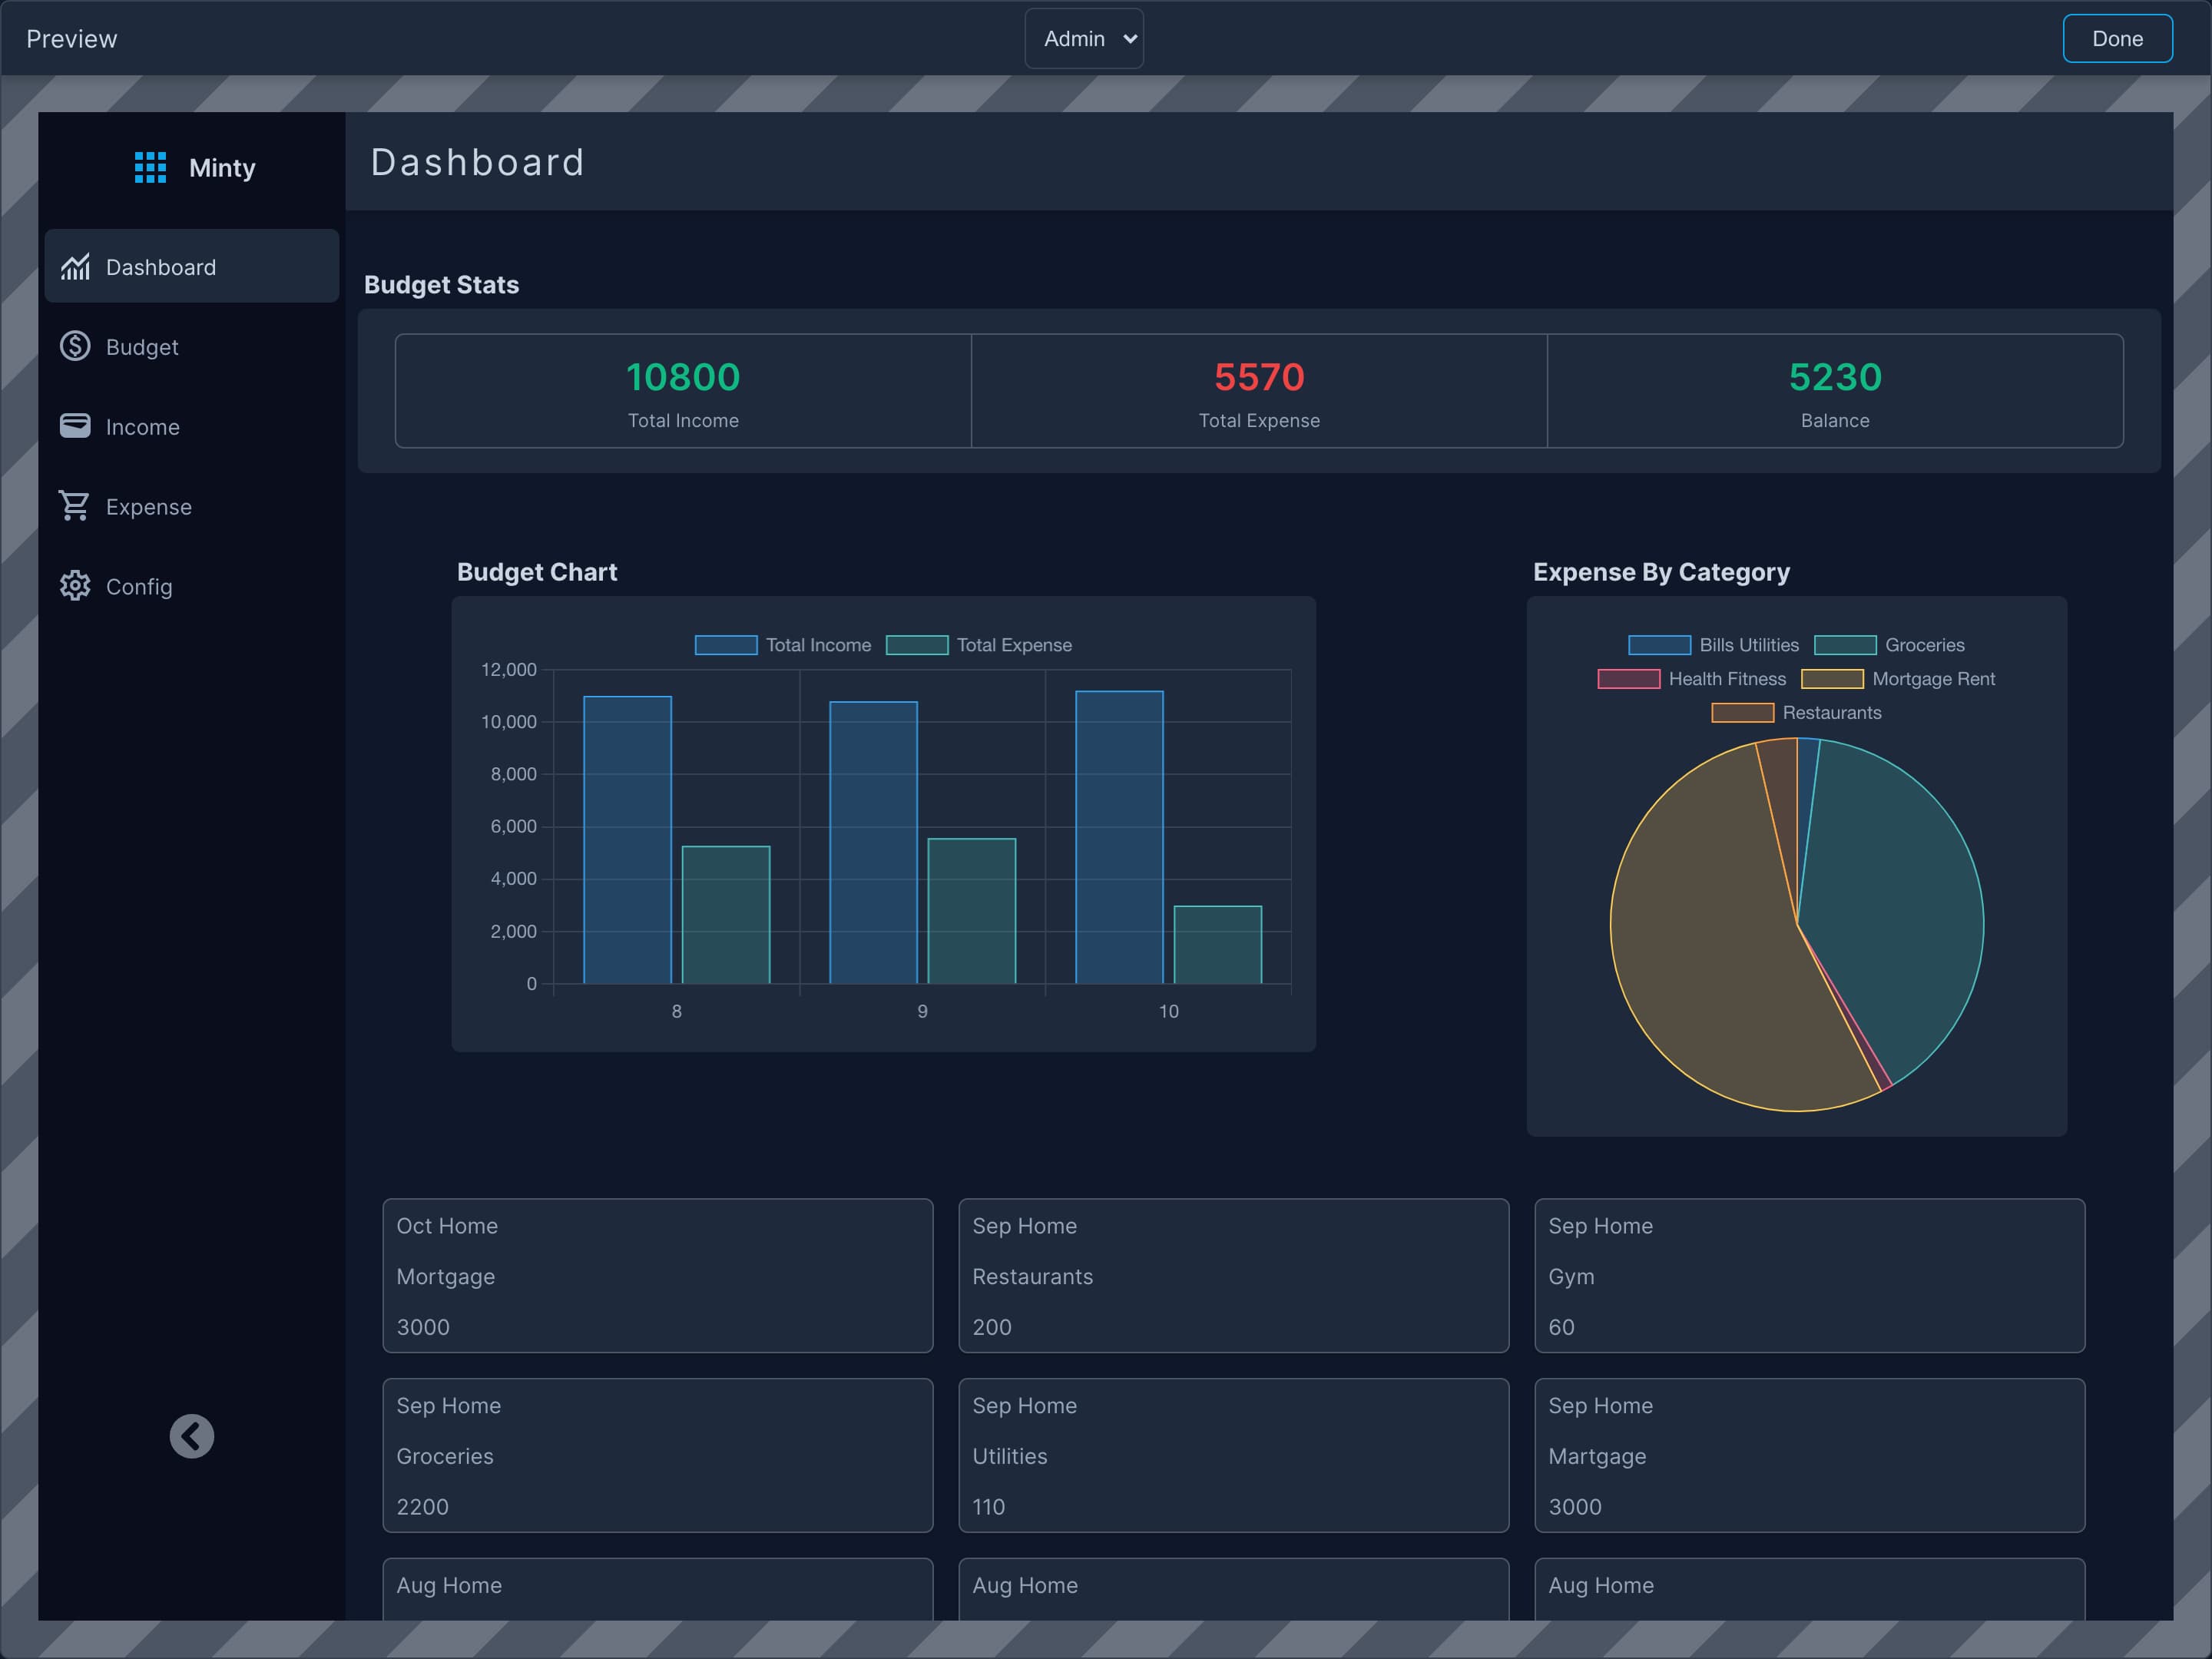
Task: Select the Oct Home Mortgage 3000 card
Action: pyautogui.click(x=657, y=1275)
